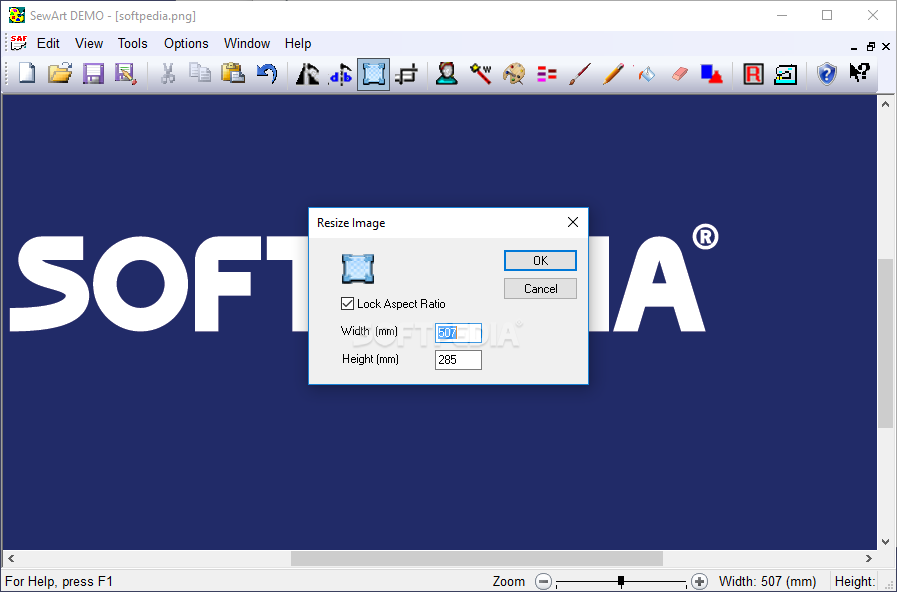897x592 pixels.
Task: Click the sewing machine Stitch Image icon
Action: (785, 74)
